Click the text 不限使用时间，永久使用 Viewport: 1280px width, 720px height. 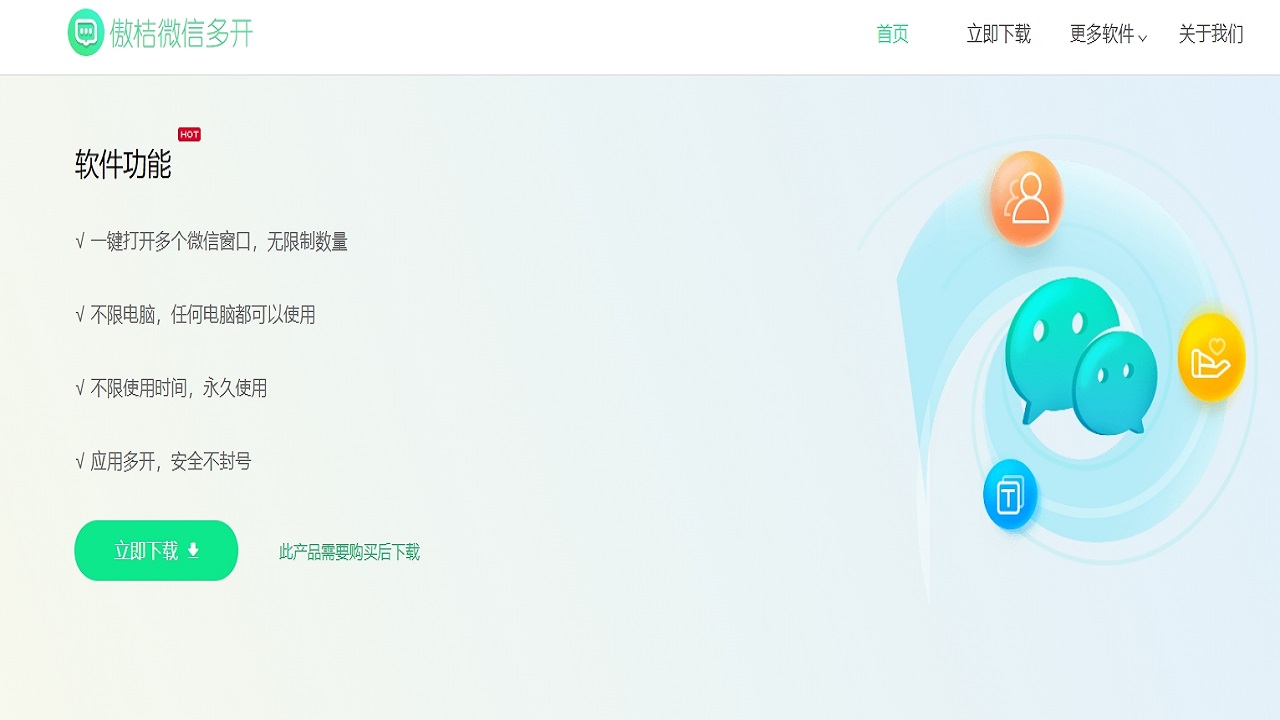pyautogui.click(x=179, y=388)
